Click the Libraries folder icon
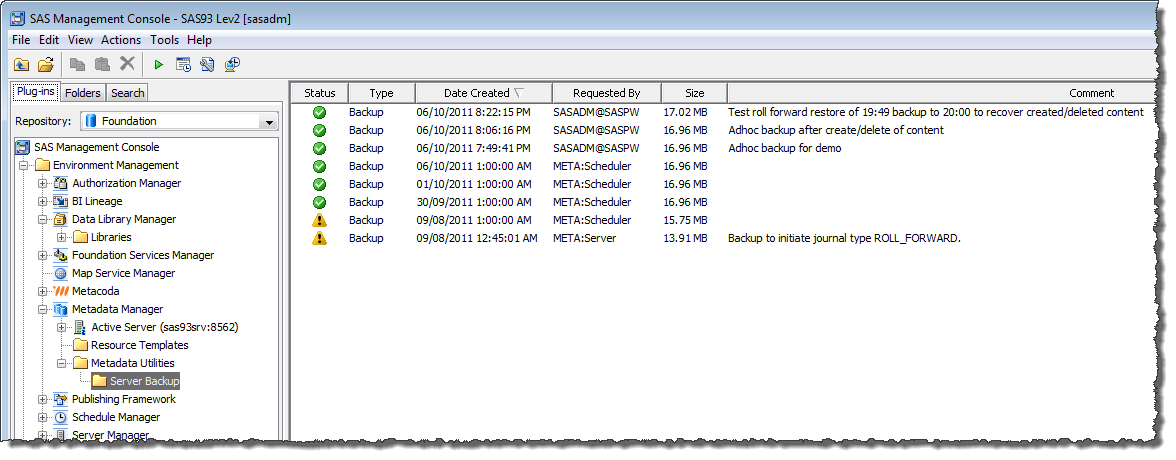1176x460 pixels. [80, 237]
